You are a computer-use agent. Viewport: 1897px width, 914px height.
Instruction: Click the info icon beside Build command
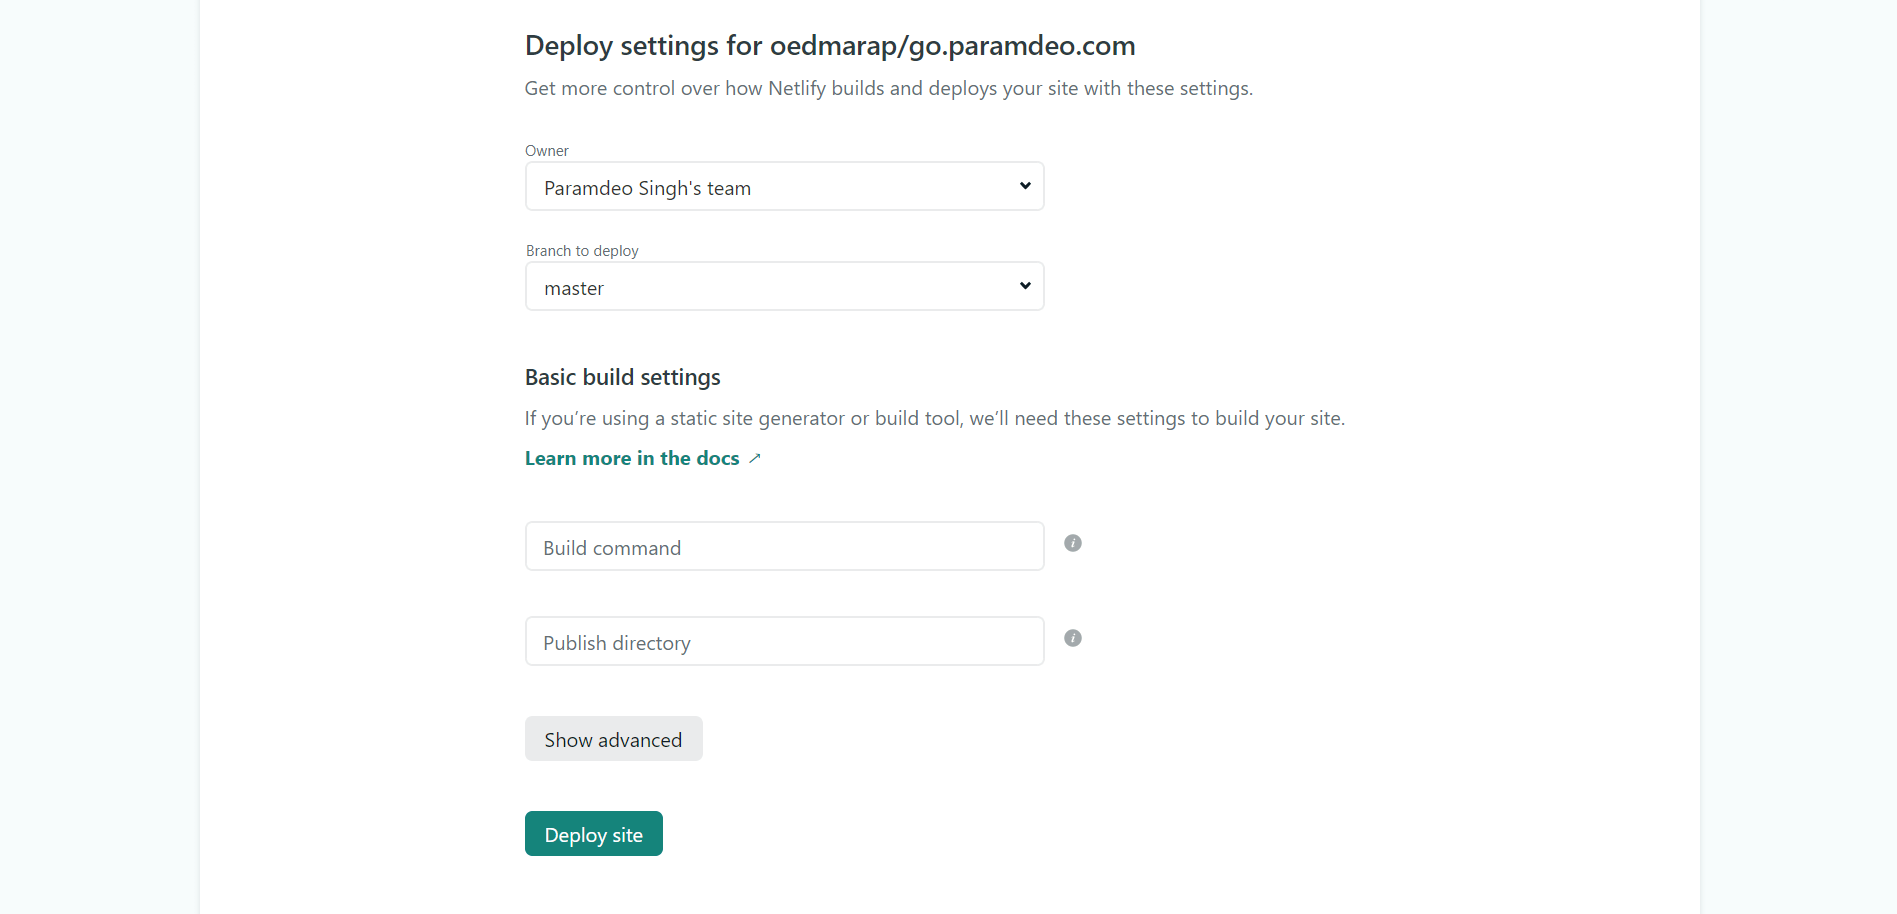click(1073, 543)
